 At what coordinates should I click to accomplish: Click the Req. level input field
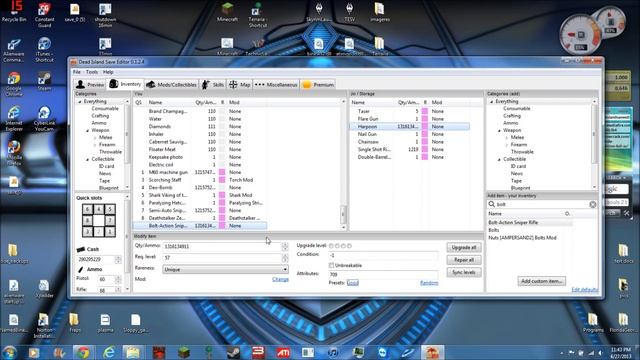click(x=222, y=258)
